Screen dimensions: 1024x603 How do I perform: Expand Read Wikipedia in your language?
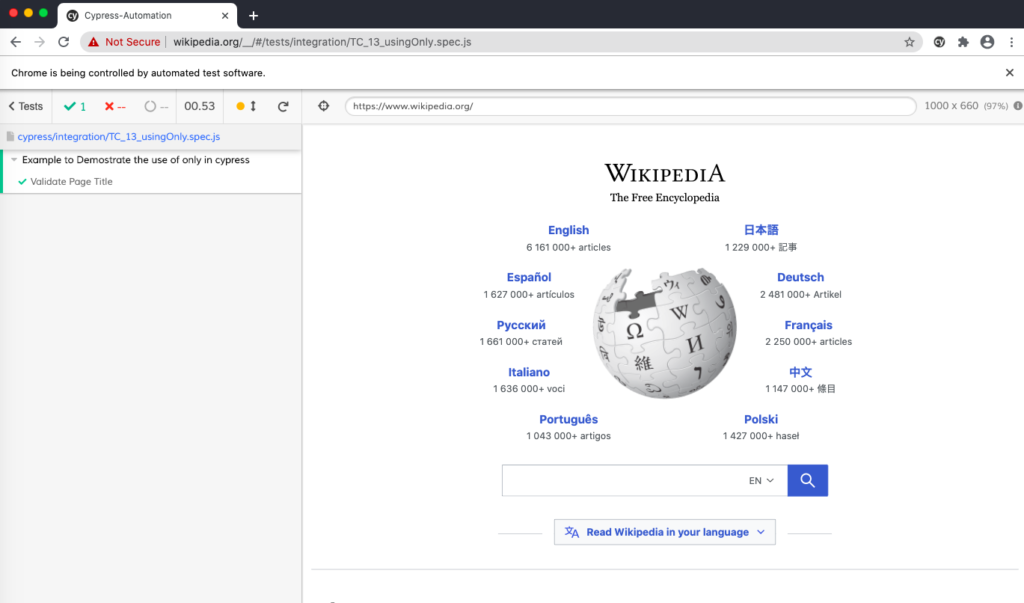tap(665, 532)
